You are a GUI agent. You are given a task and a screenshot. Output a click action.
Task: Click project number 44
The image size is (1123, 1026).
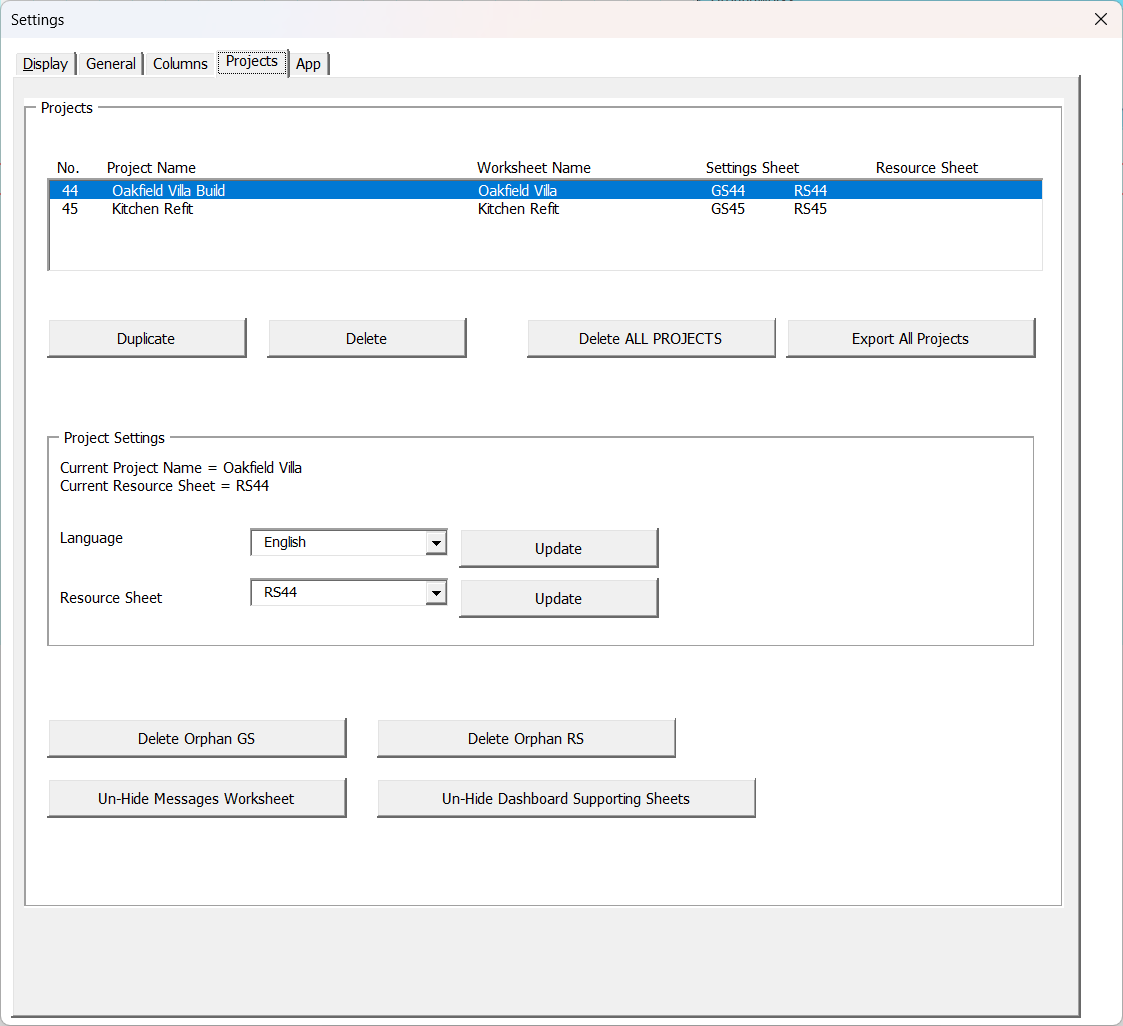(70, 190)
